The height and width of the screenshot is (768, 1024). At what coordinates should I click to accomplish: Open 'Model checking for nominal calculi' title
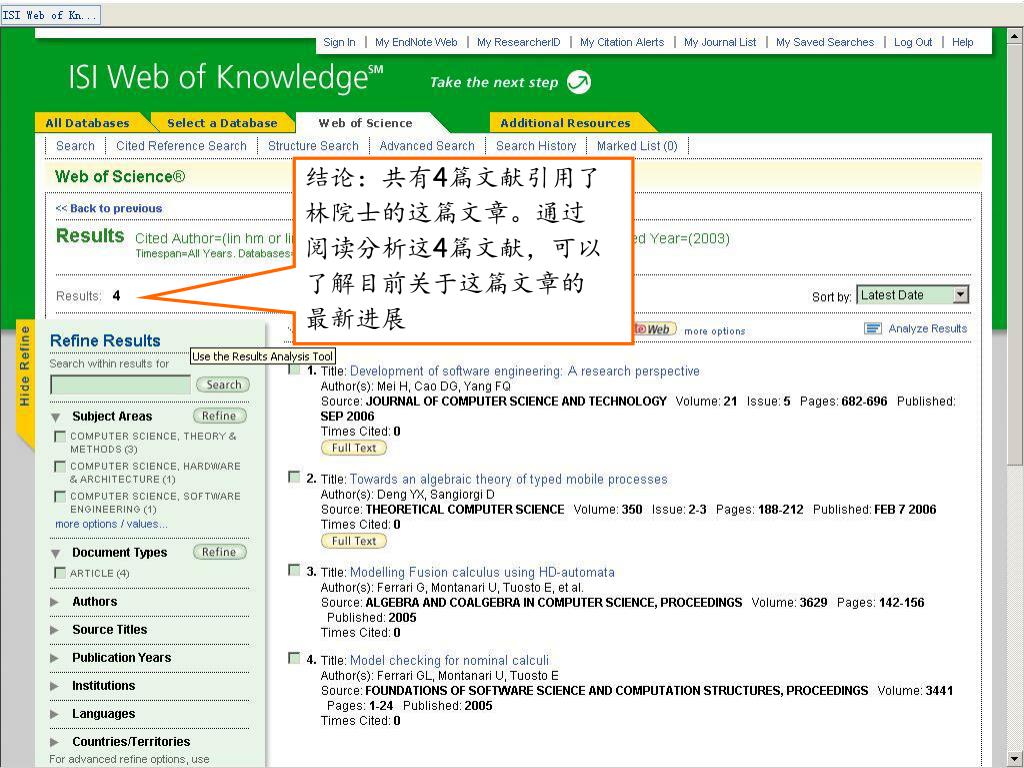click(449, 660)
